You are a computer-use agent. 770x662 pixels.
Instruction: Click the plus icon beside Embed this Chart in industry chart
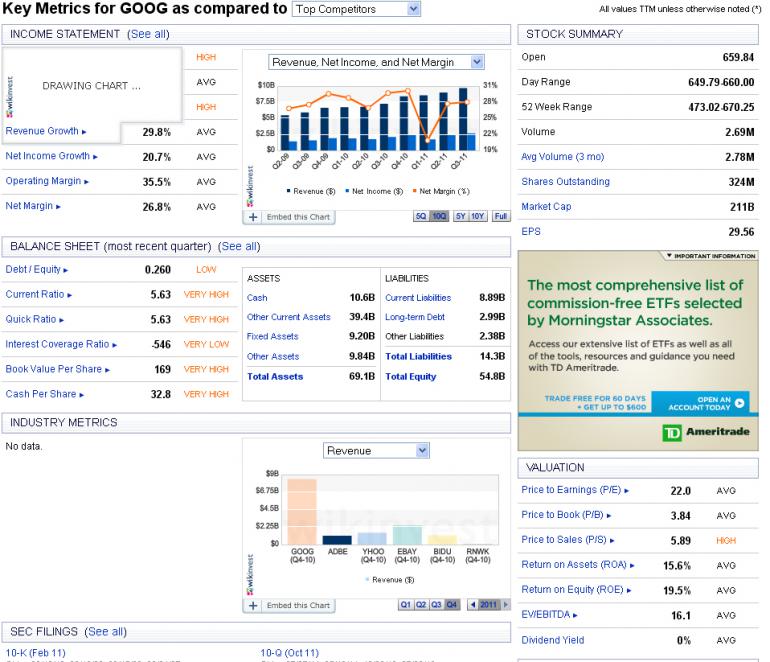[x=253, y=606]
